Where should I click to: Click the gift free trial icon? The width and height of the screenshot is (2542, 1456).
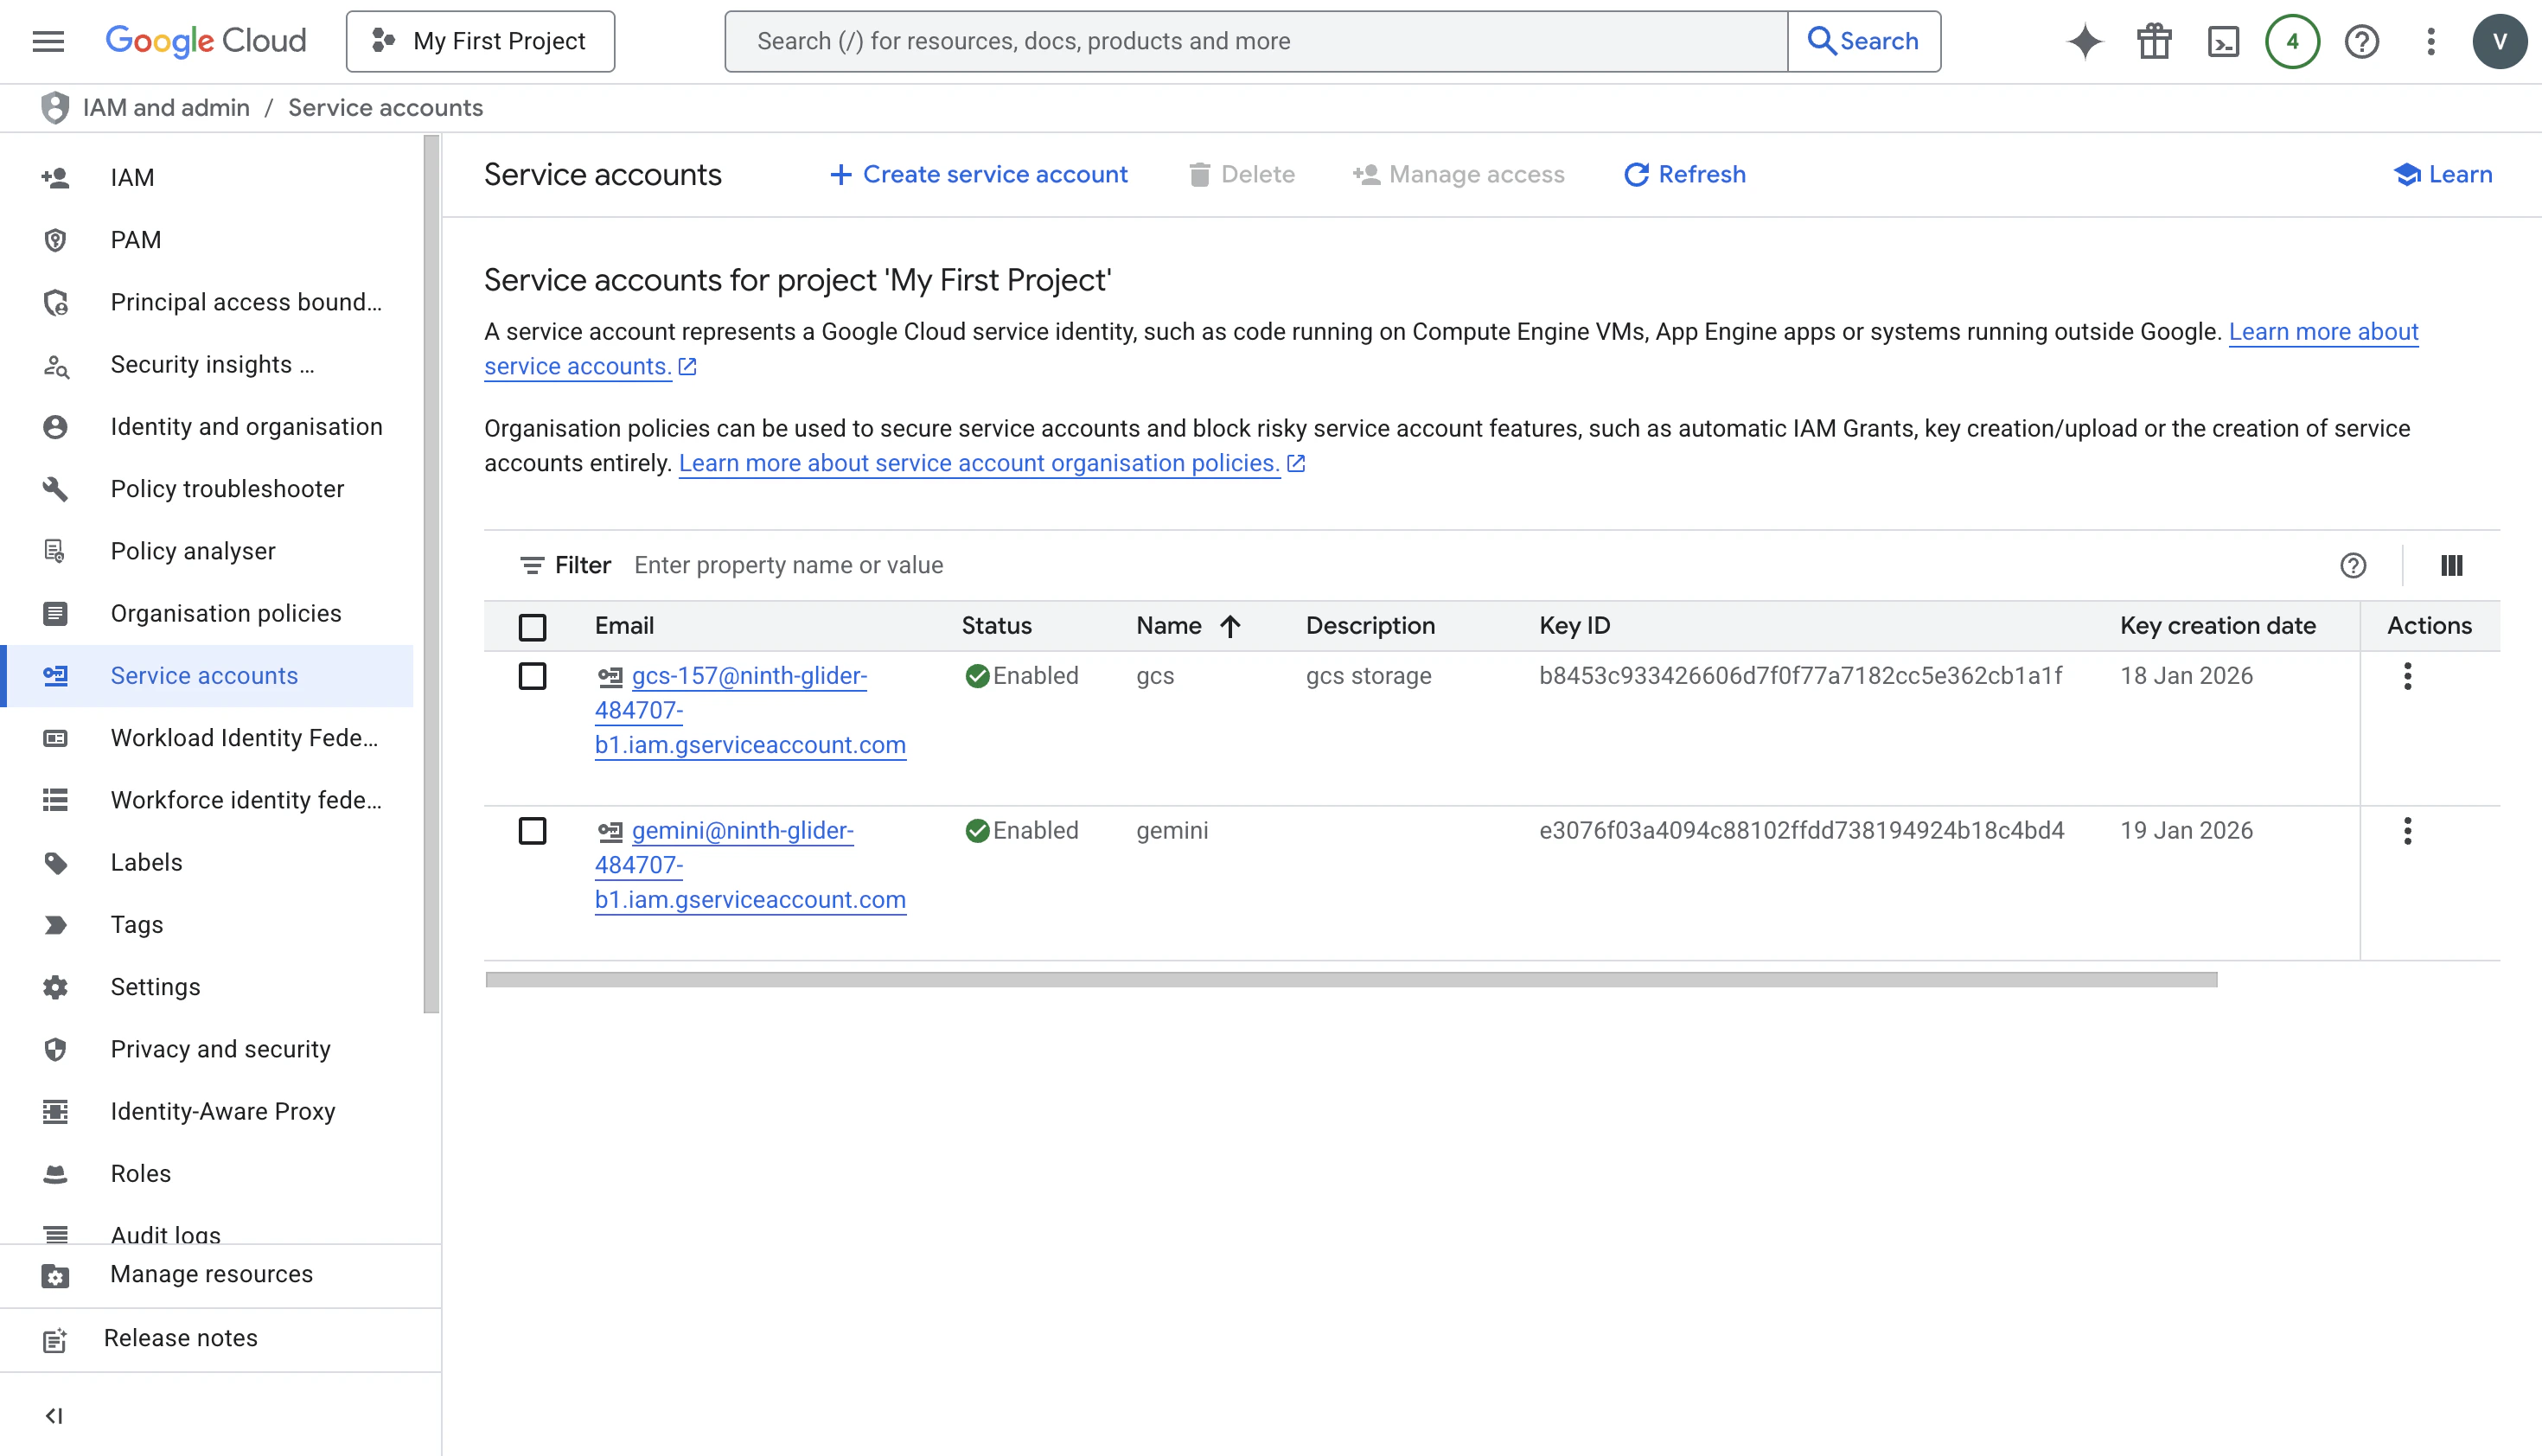pyautogui.click(x=2154, y=41)
